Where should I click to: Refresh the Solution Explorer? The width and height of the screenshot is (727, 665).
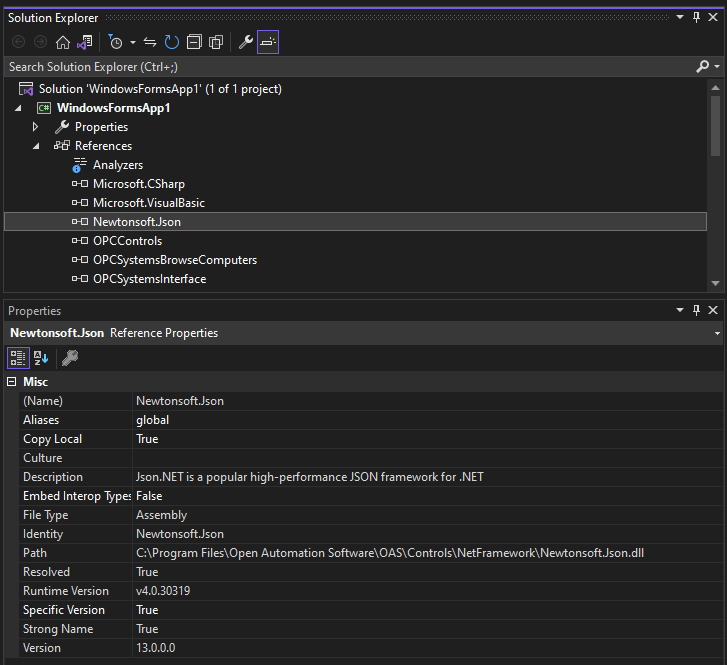tap(172, 42)
